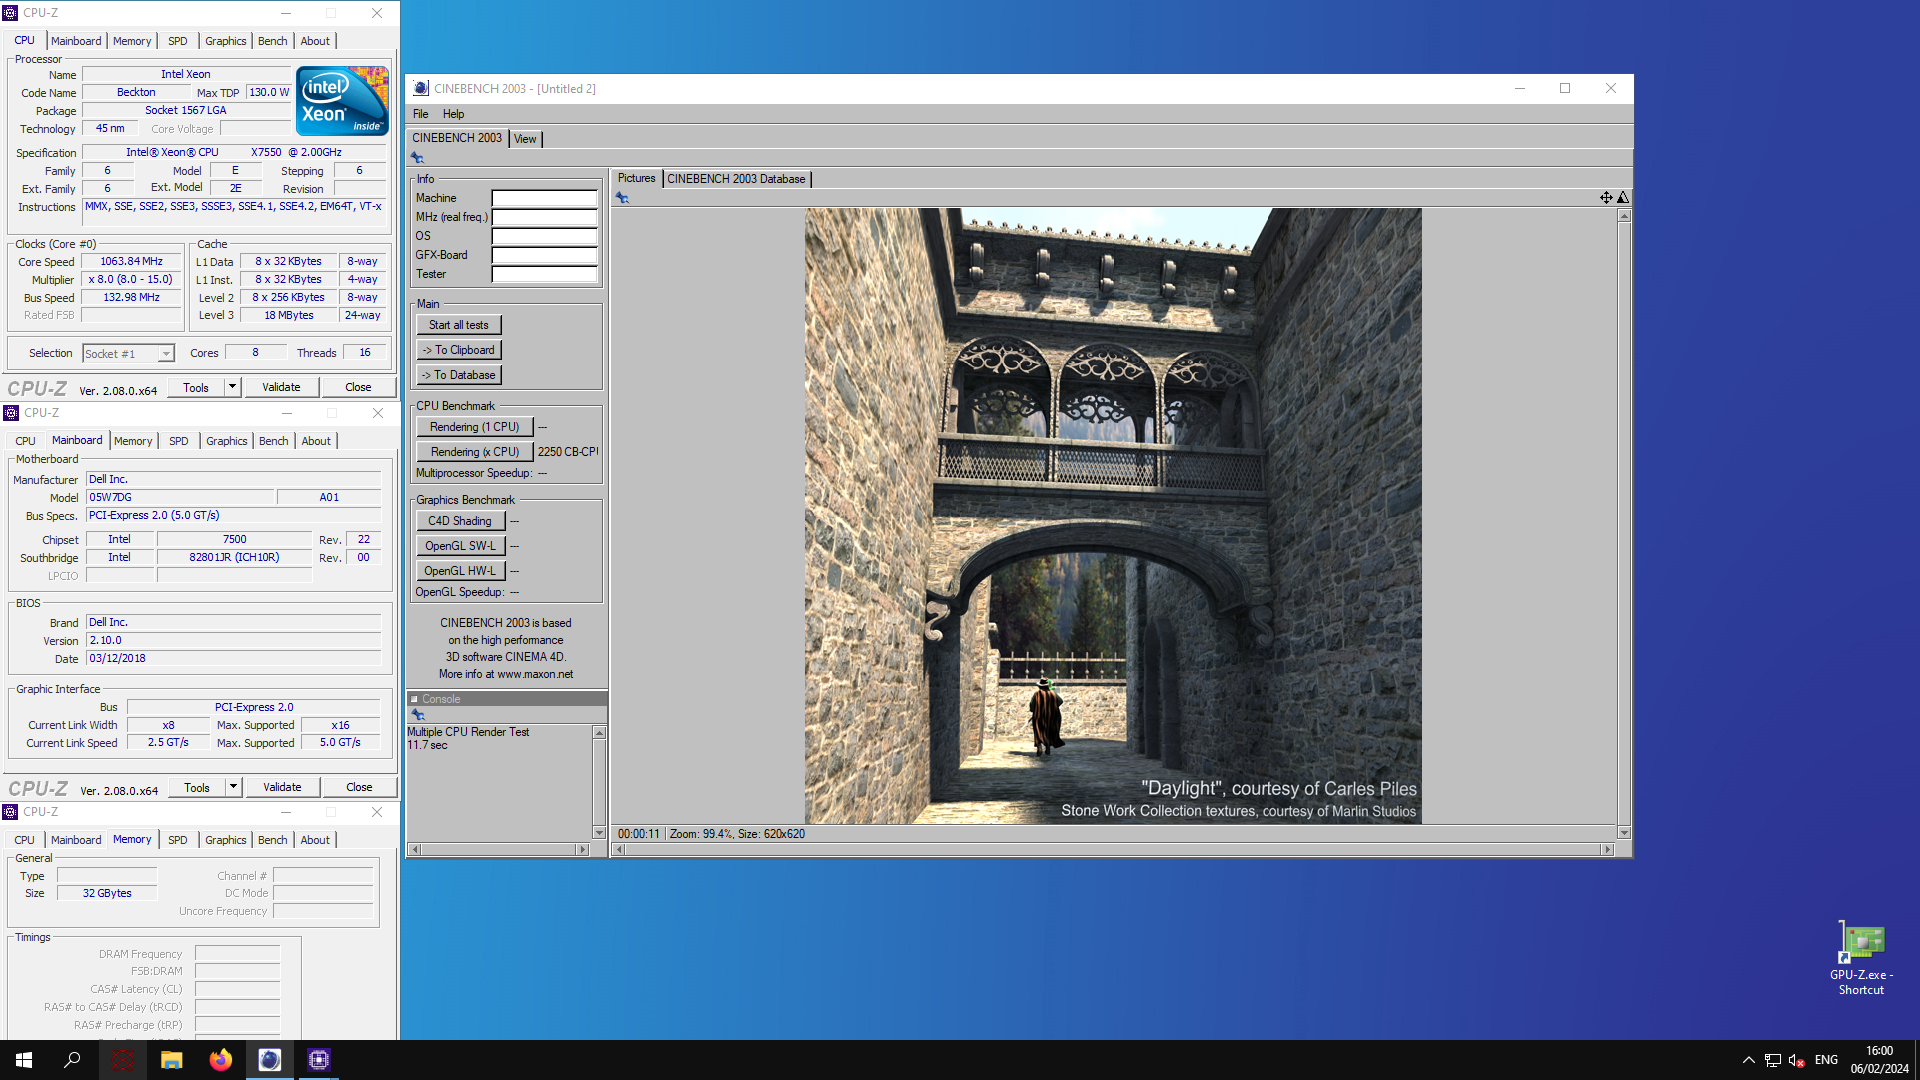Click Close button in Mainboard CPU-Z window
This screenshot has width=1920, height=1080.
(359, 787)
